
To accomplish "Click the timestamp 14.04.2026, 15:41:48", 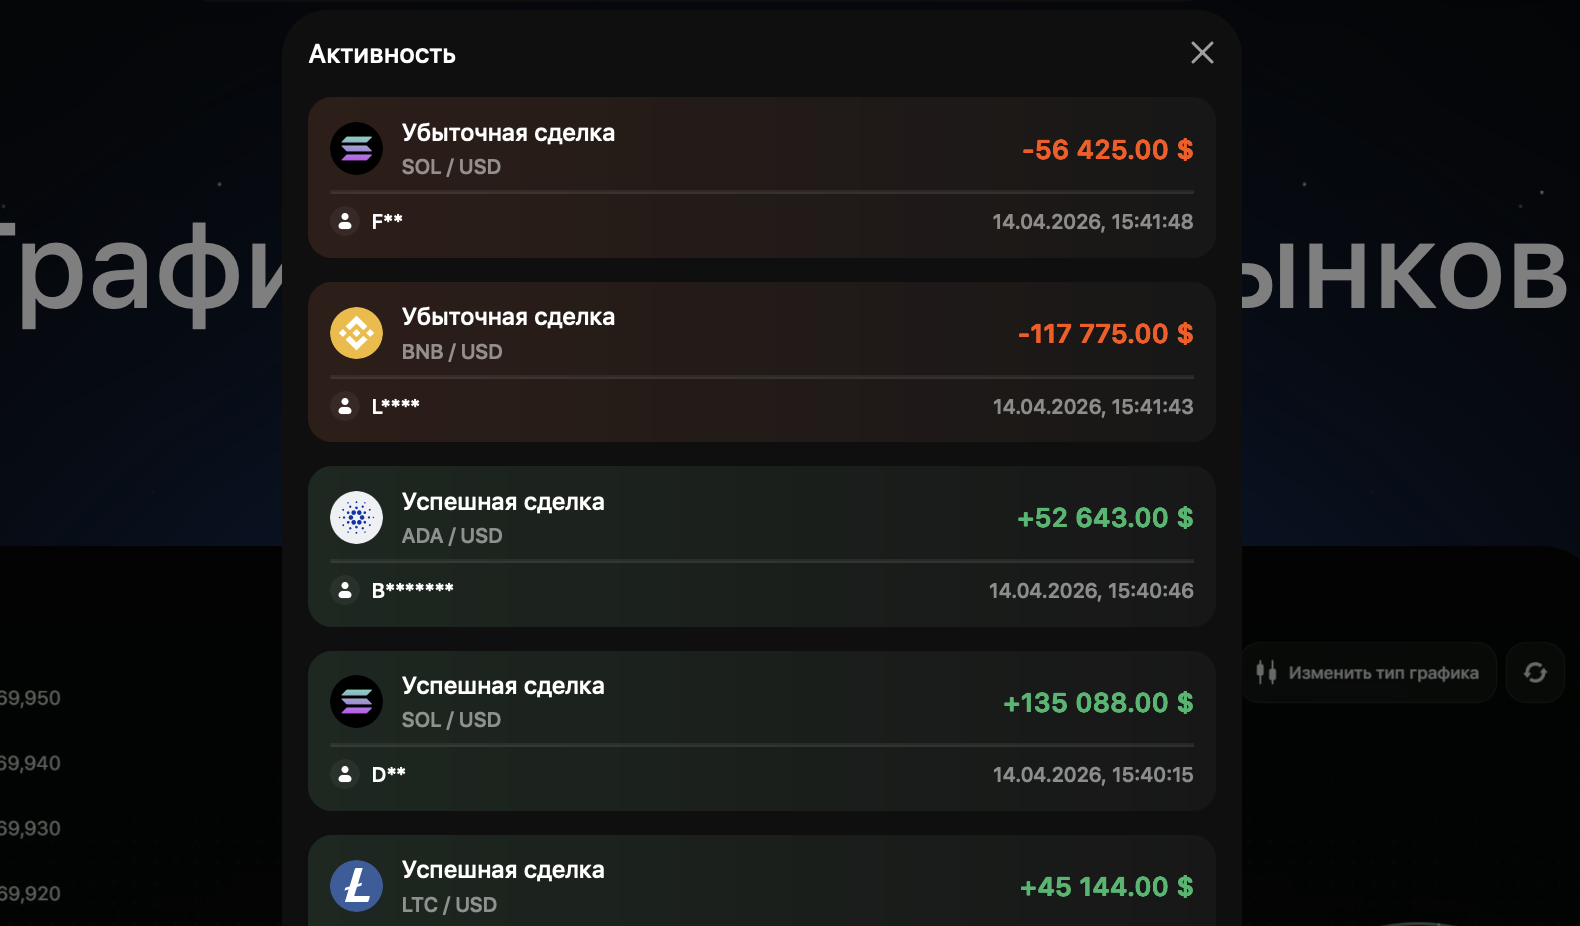I will pos(1092,221).
